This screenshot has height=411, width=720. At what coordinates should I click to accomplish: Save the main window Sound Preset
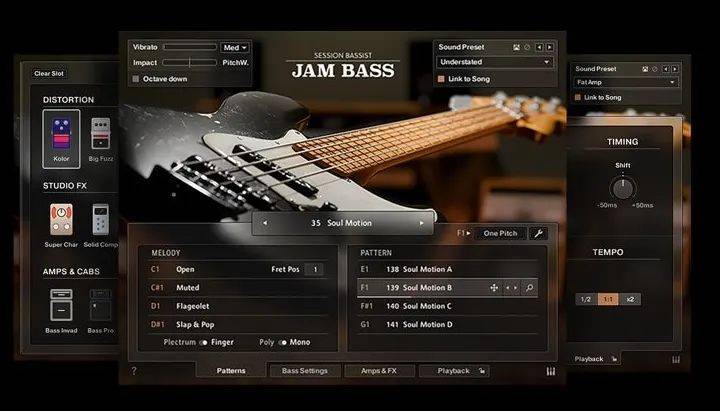pyautogui.click(x=517, y=47)
